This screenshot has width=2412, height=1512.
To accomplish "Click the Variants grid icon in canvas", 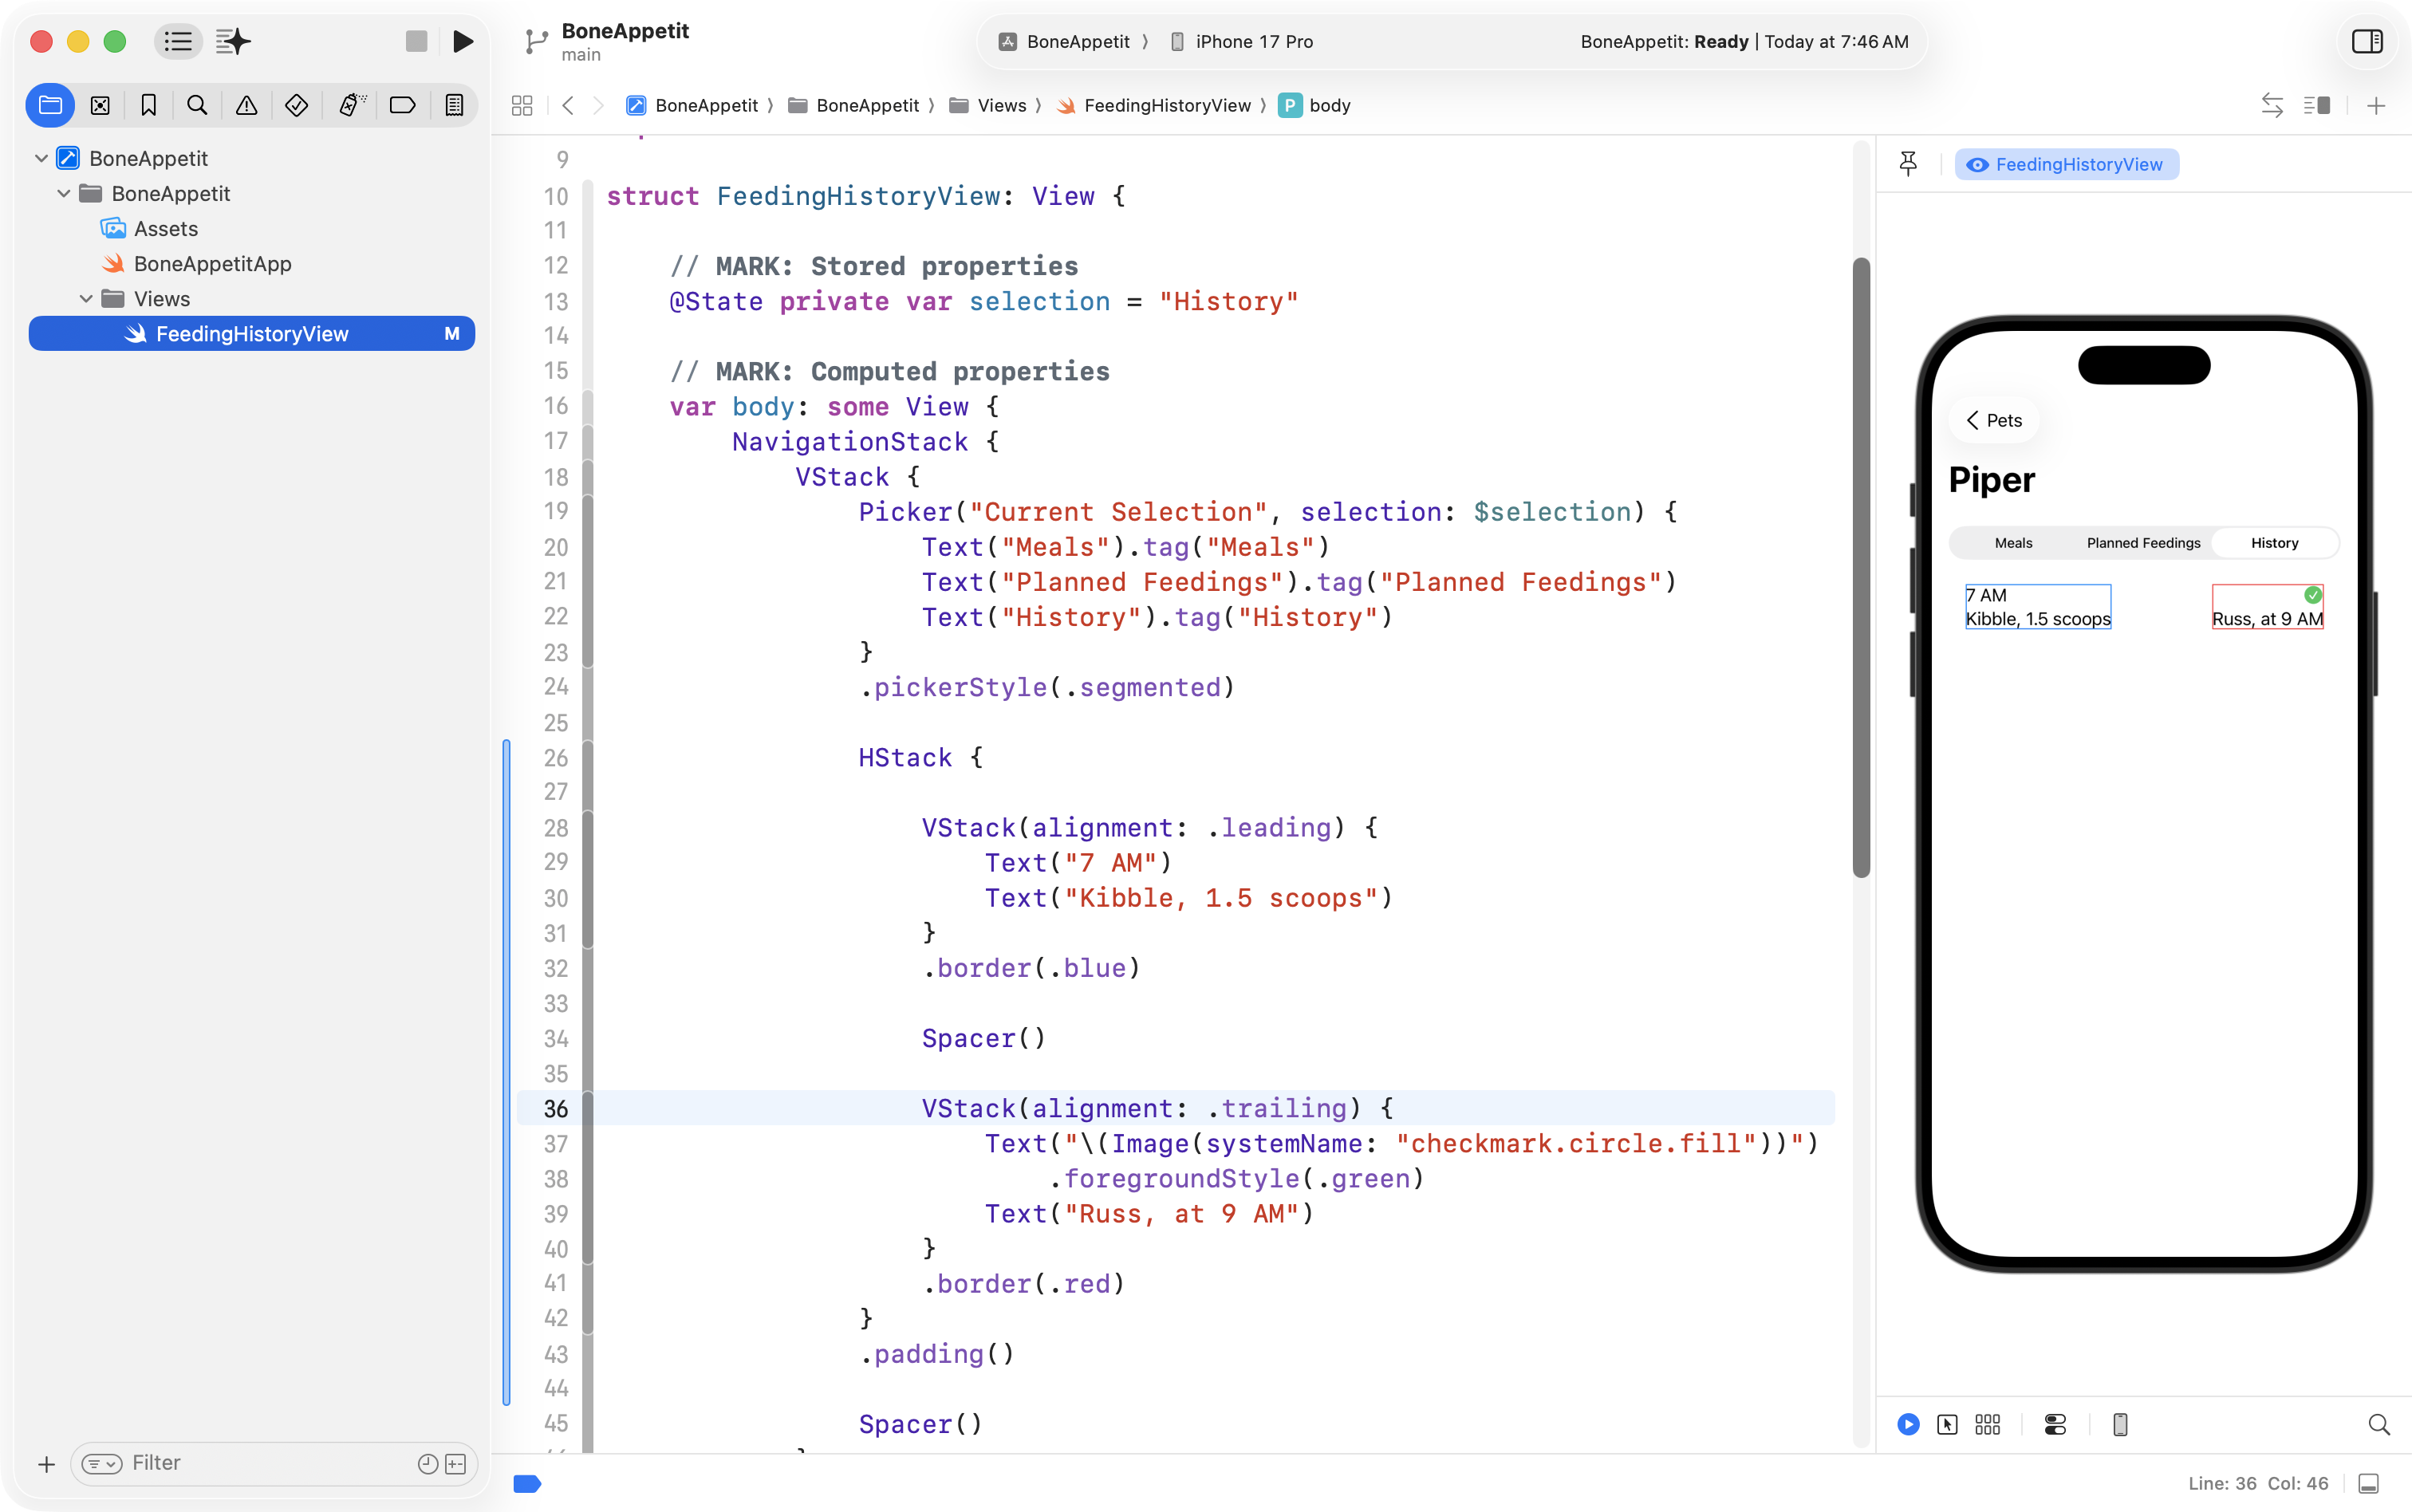I will click(x=1987, y=1424).
